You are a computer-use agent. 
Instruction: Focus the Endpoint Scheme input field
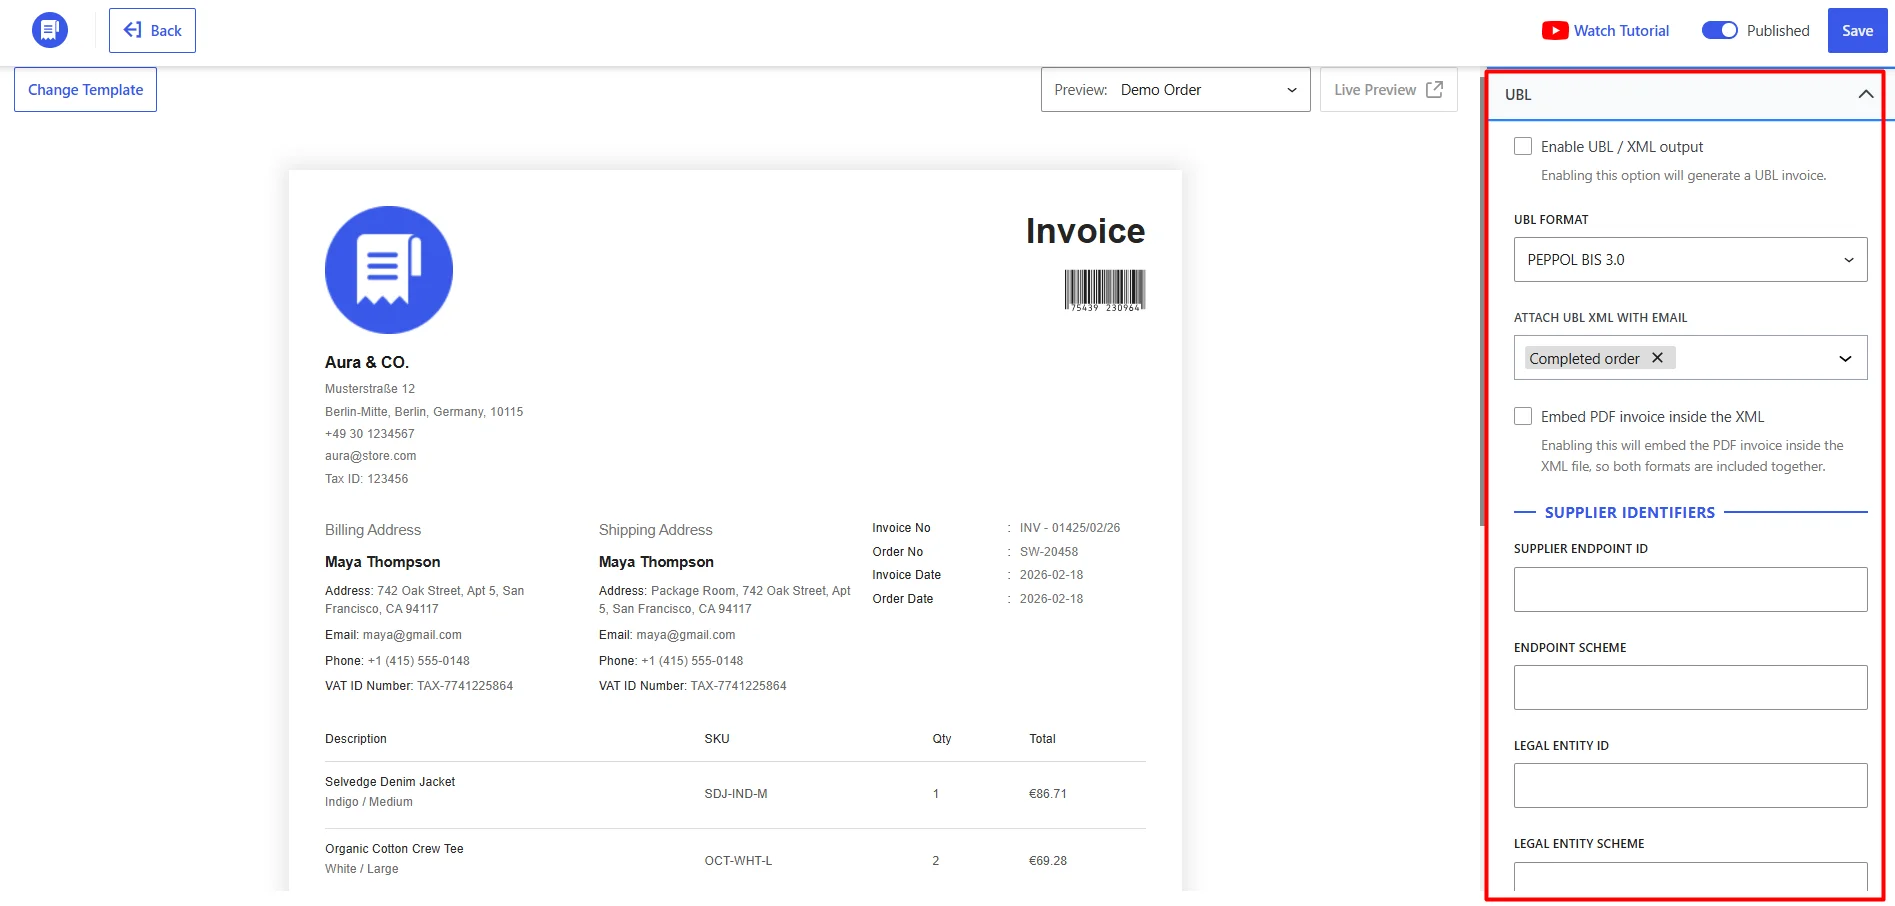pyautogui.click(x=1690, y=687)
